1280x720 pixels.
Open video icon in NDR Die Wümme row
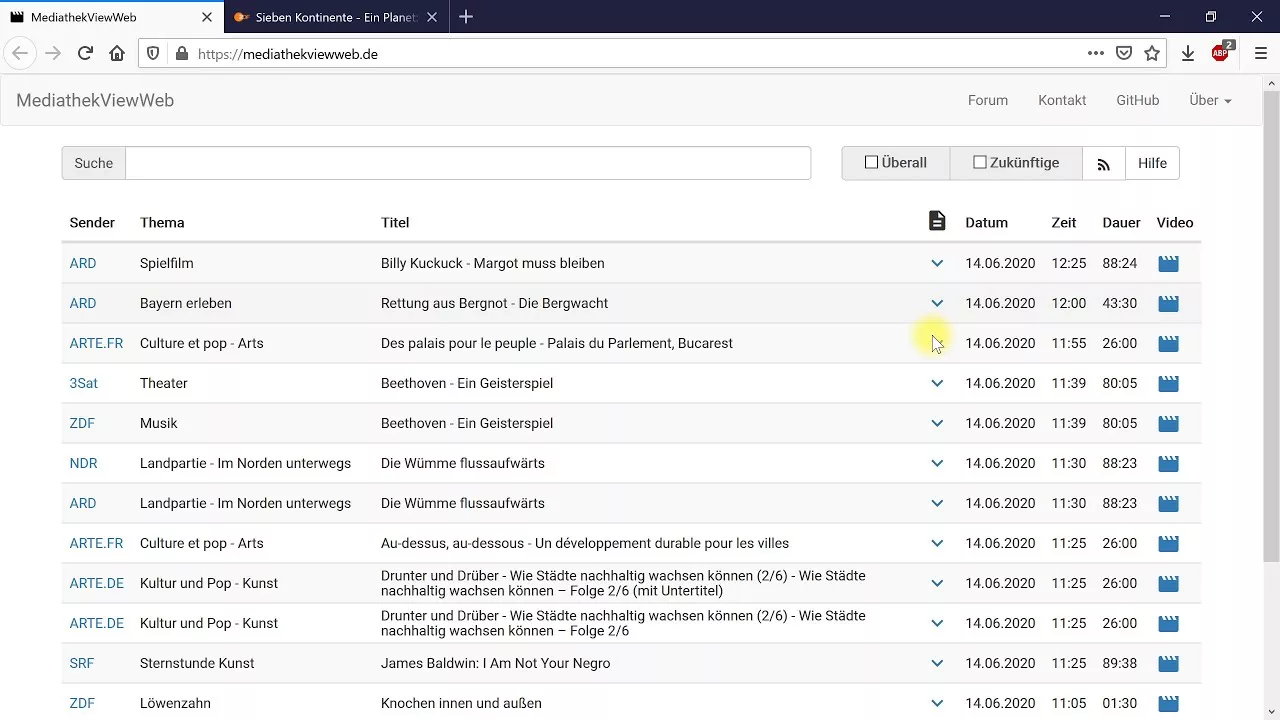(x=1168, y=464)
